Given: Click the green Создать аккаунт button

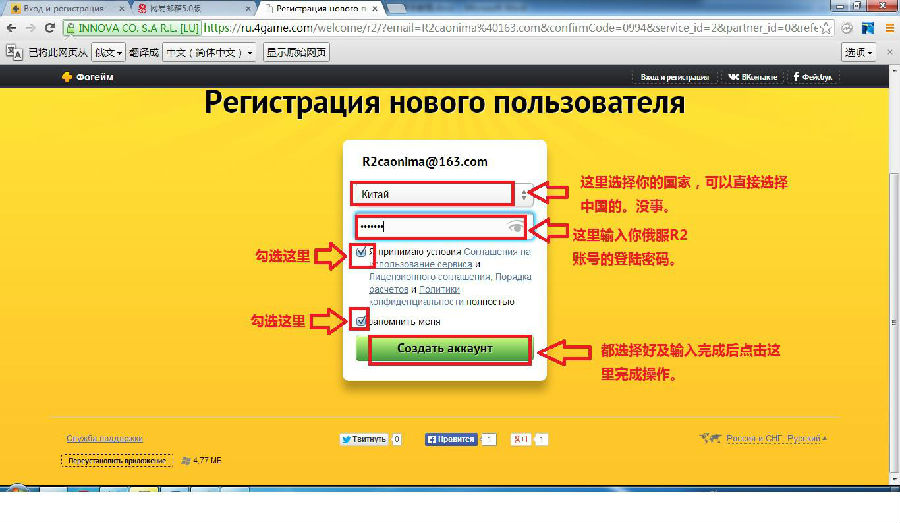Looking at the screenshot, I should click(445, 348).
